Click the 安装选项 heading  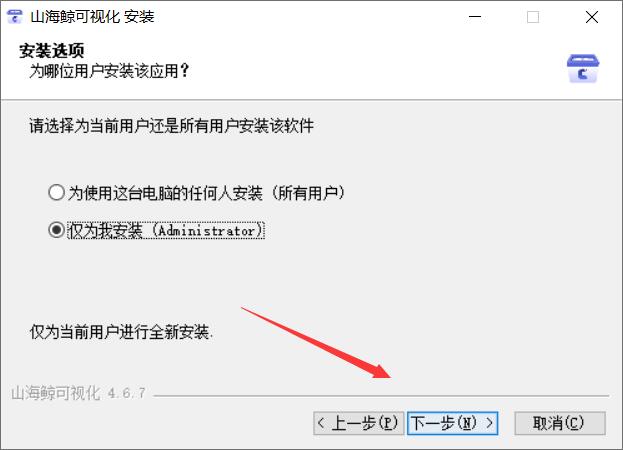(x=52, y=51)
